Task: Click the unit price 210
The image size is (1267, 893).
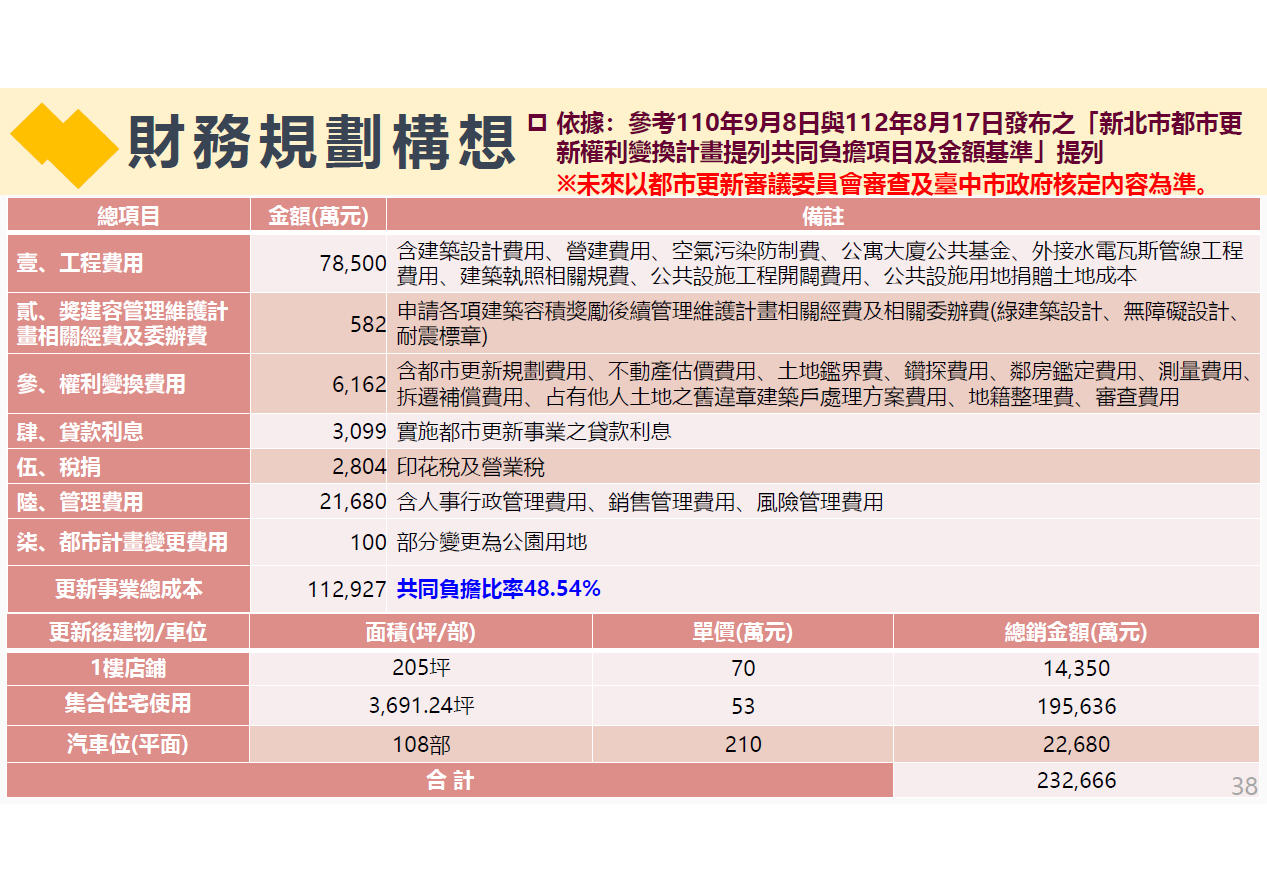Action: (x=743, y=744)
